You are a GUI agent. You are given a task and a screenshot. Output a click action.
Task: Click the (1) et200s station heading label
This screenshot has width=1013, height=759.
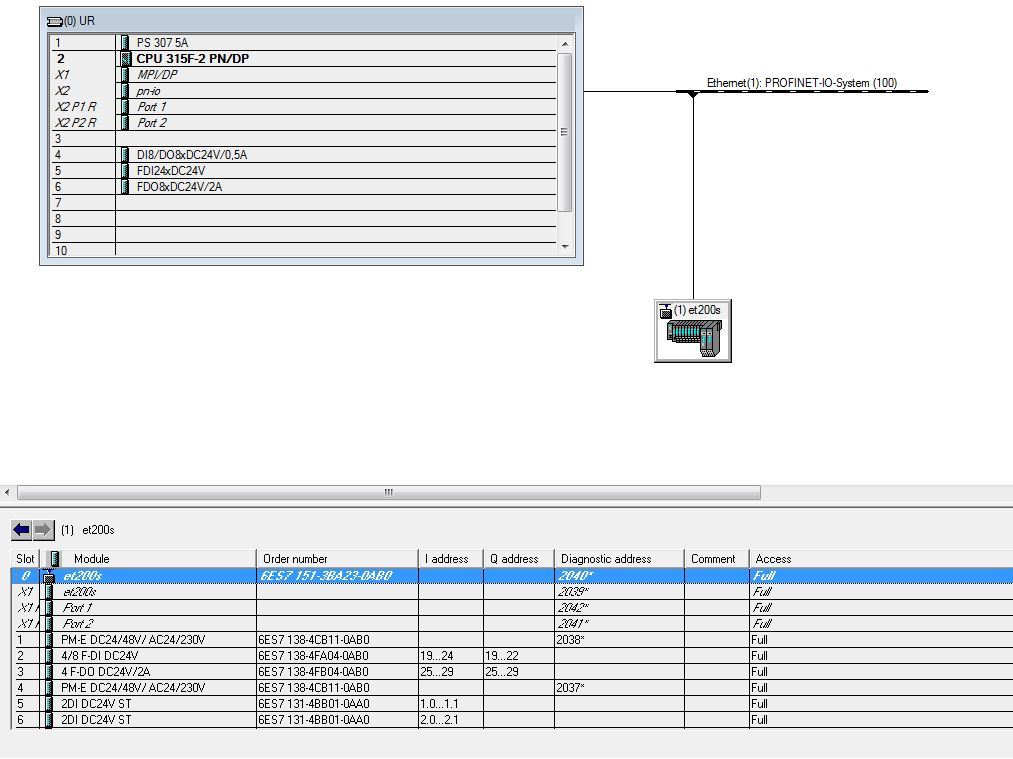(88, 530)
